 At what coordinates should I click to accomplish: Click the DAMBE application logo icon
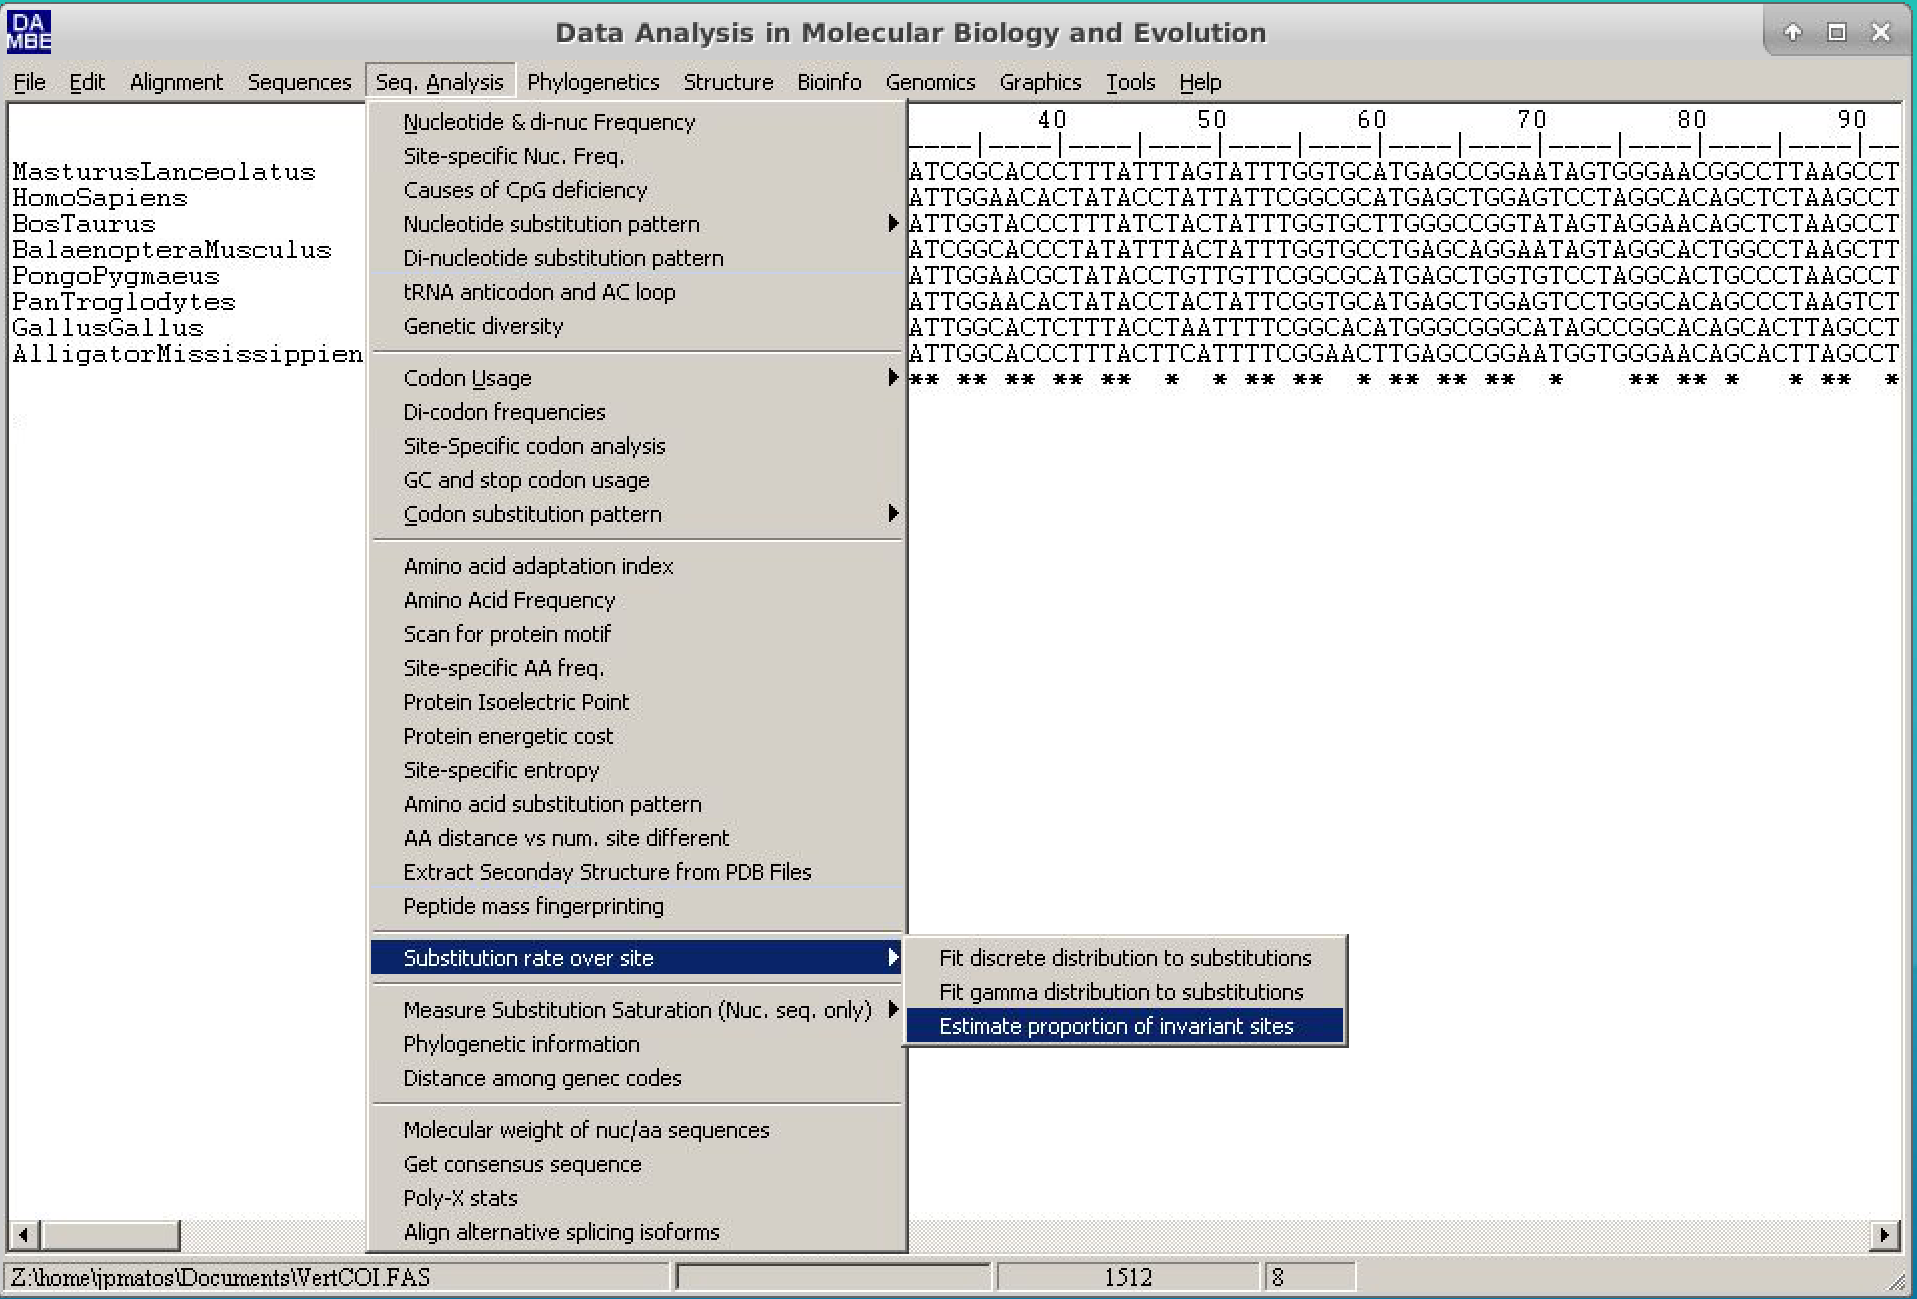29,32
